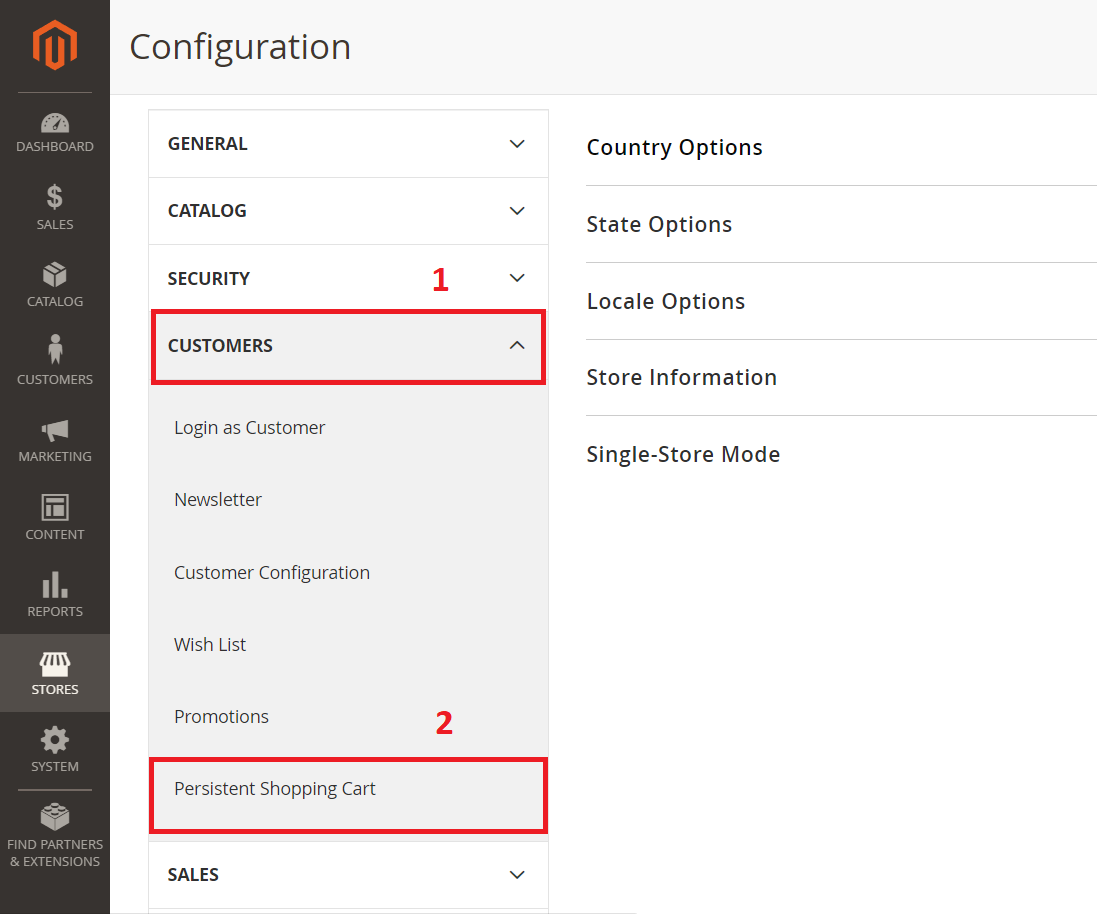Screen dimensions: 1097x914
Task: Open the System gear icon
Action: tap(55, 741)
